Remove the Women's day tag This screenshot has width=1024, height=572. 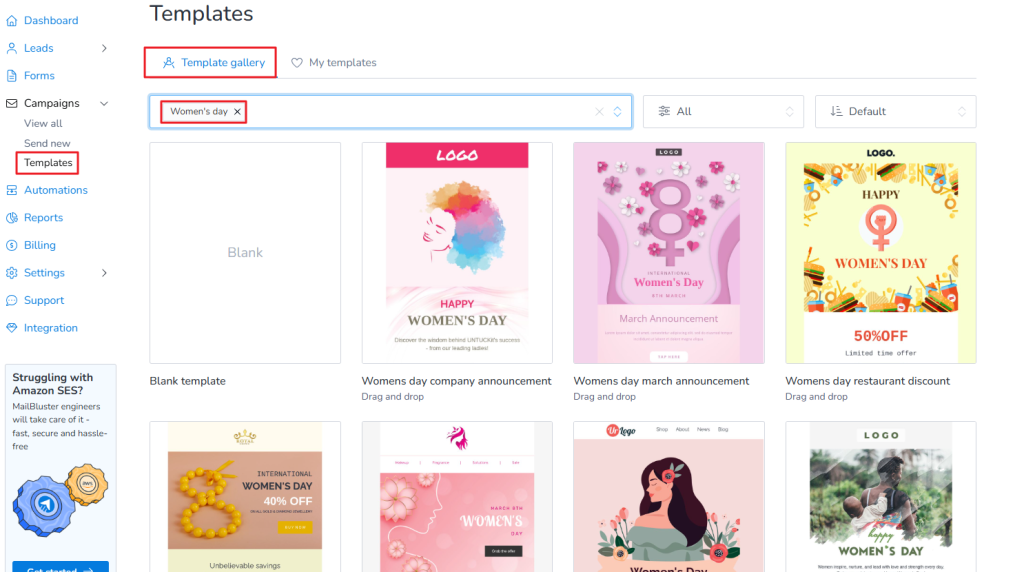pyautogui.click(x=238, y=112)
